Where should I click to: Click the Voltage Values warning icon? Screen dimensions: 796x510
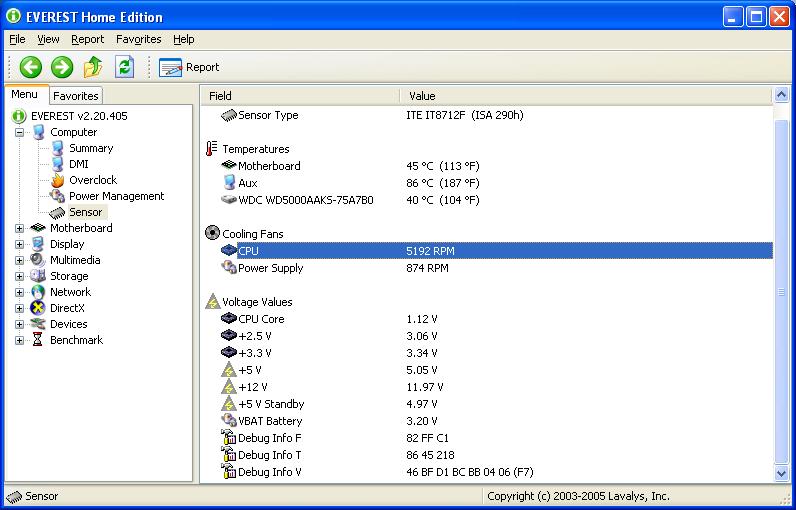(212, 302)
